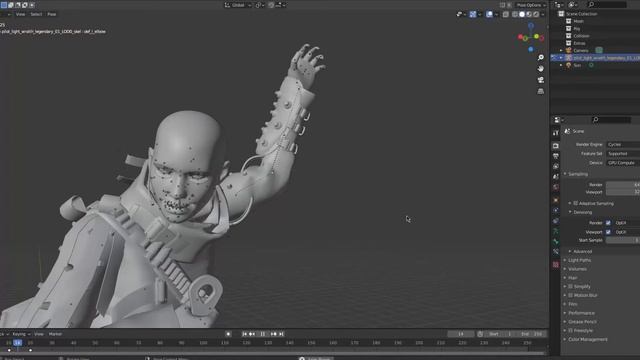Click the zoom magnifier viewport gizmo
Screen dimensions: 640x360
point(540,58)
